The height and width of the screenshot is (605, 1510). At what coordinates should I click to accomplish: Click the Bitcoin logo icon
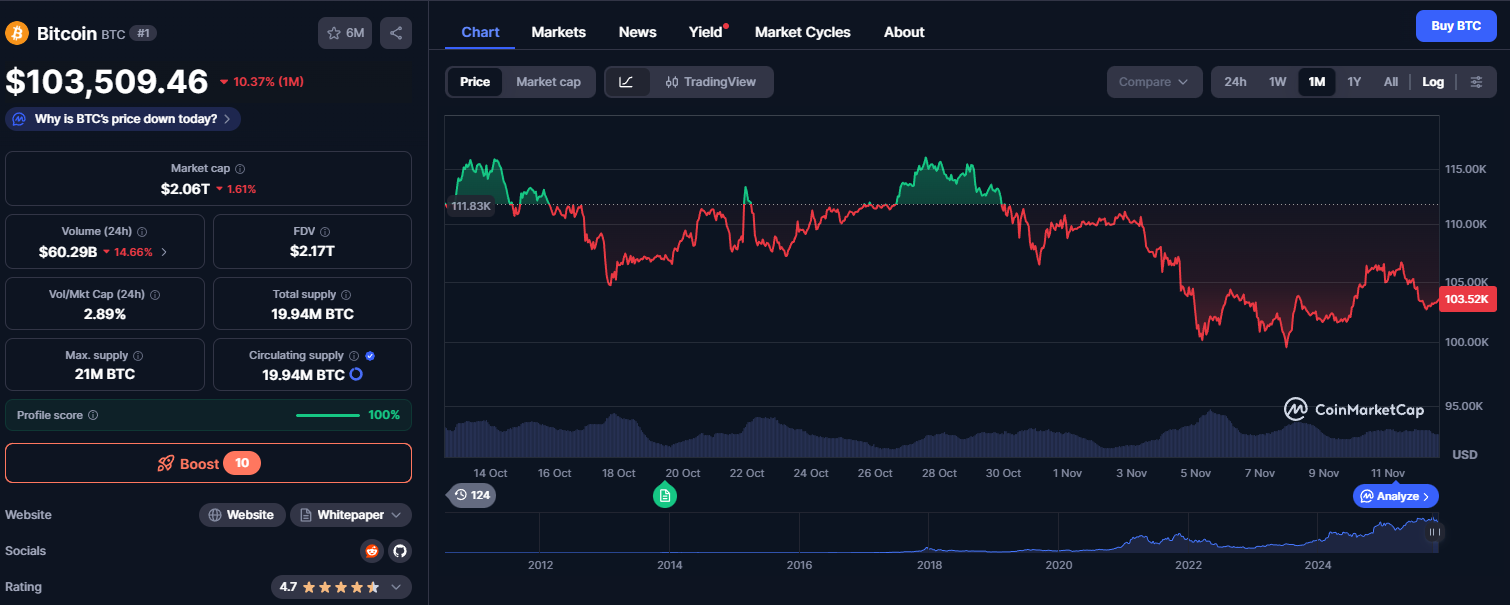pos(16,32)
